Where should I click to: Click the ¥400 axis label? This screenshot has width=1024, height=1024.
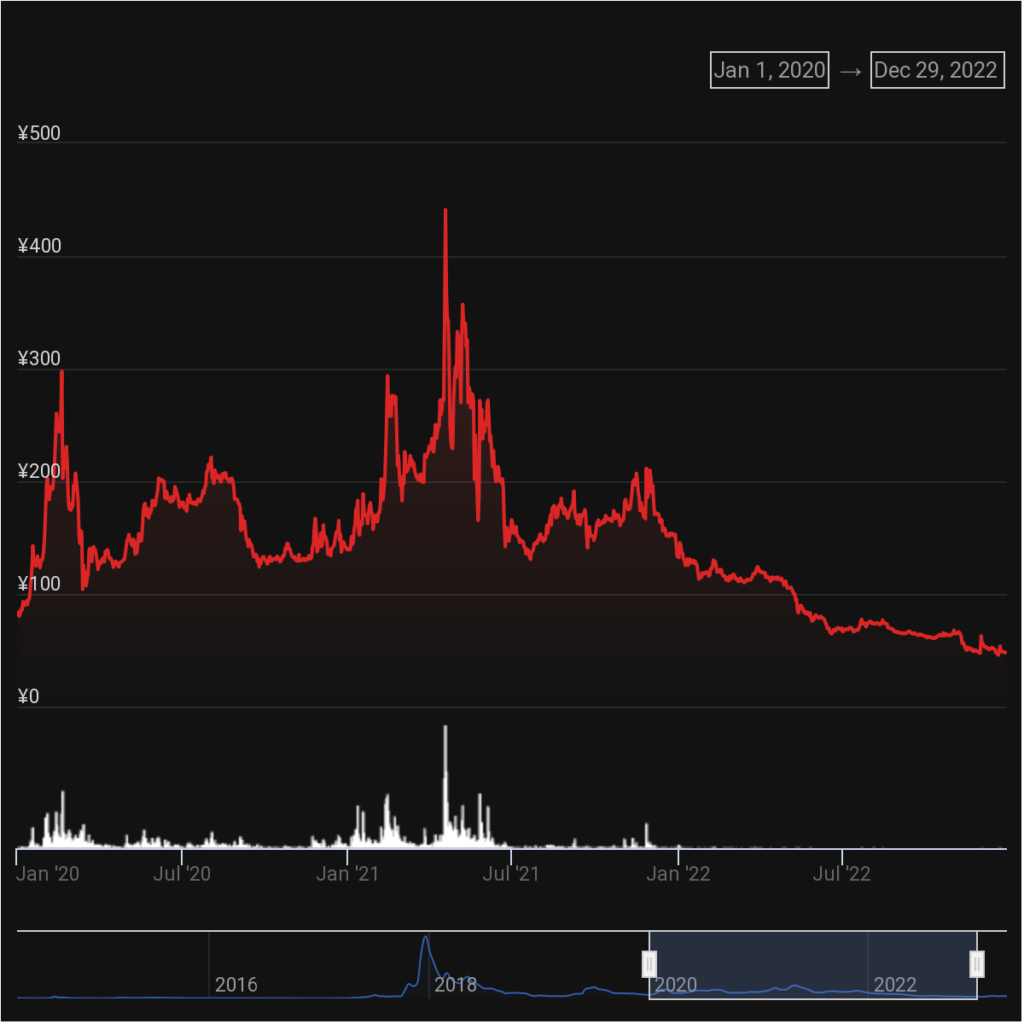click(x=39, y=246)
